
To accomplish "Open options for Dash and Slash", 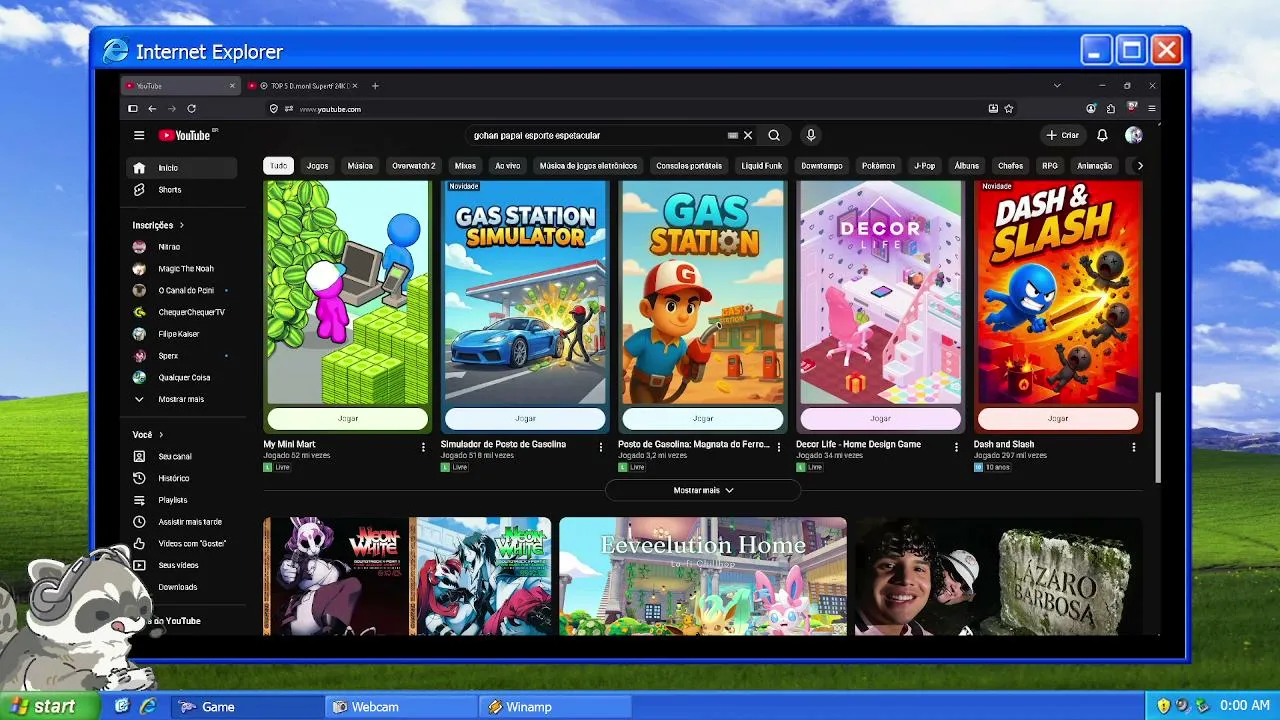I will (x=1133, y=447).
